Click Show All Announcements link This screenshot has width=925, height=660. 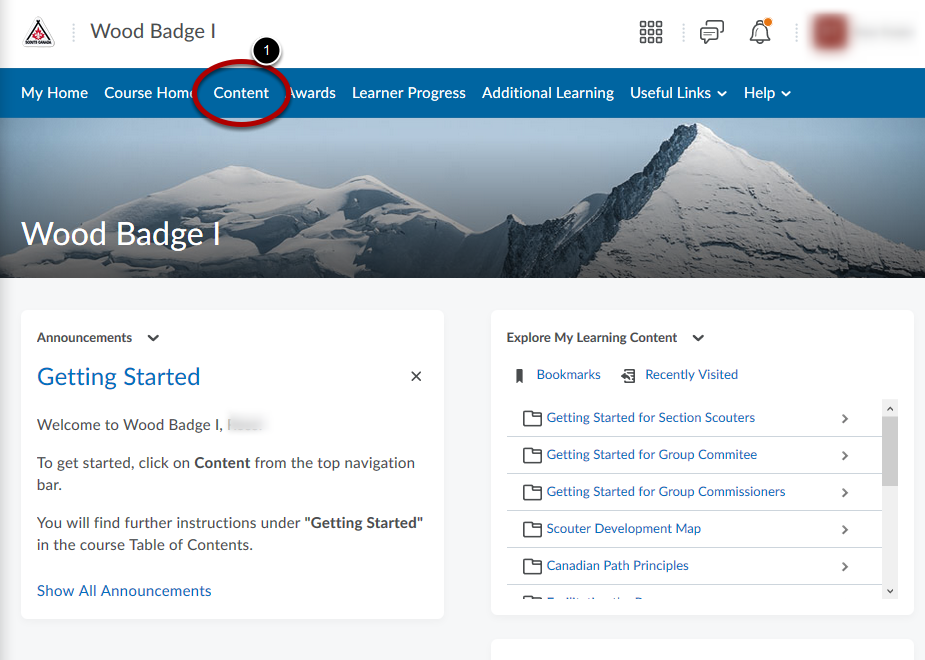tap(124, 591)
